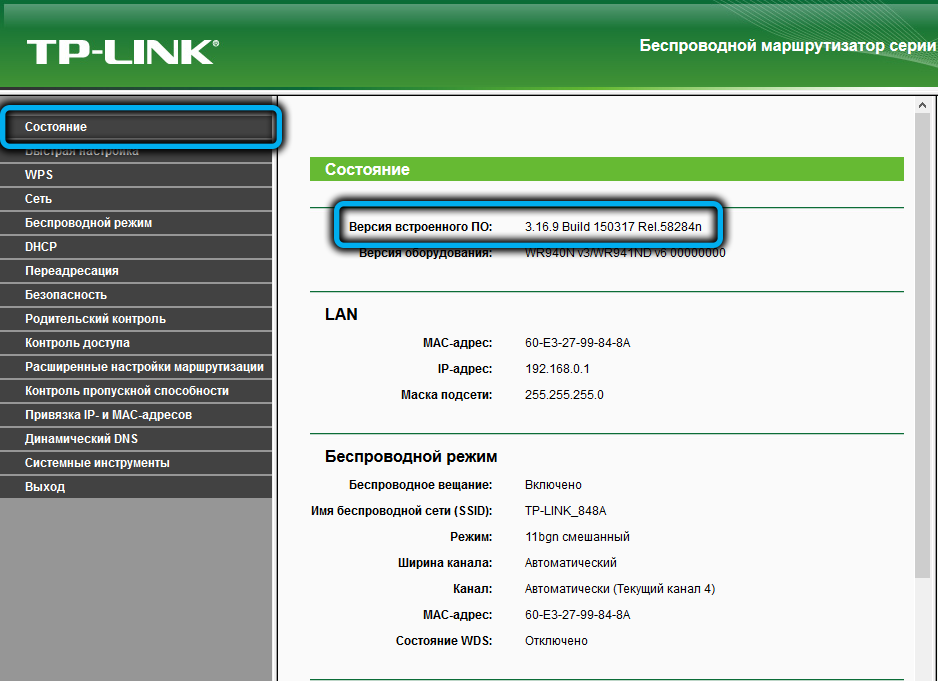Open Привязка IP- и MAC-адресов
Viewport: 938px width, 681px height.
point(108,415)
